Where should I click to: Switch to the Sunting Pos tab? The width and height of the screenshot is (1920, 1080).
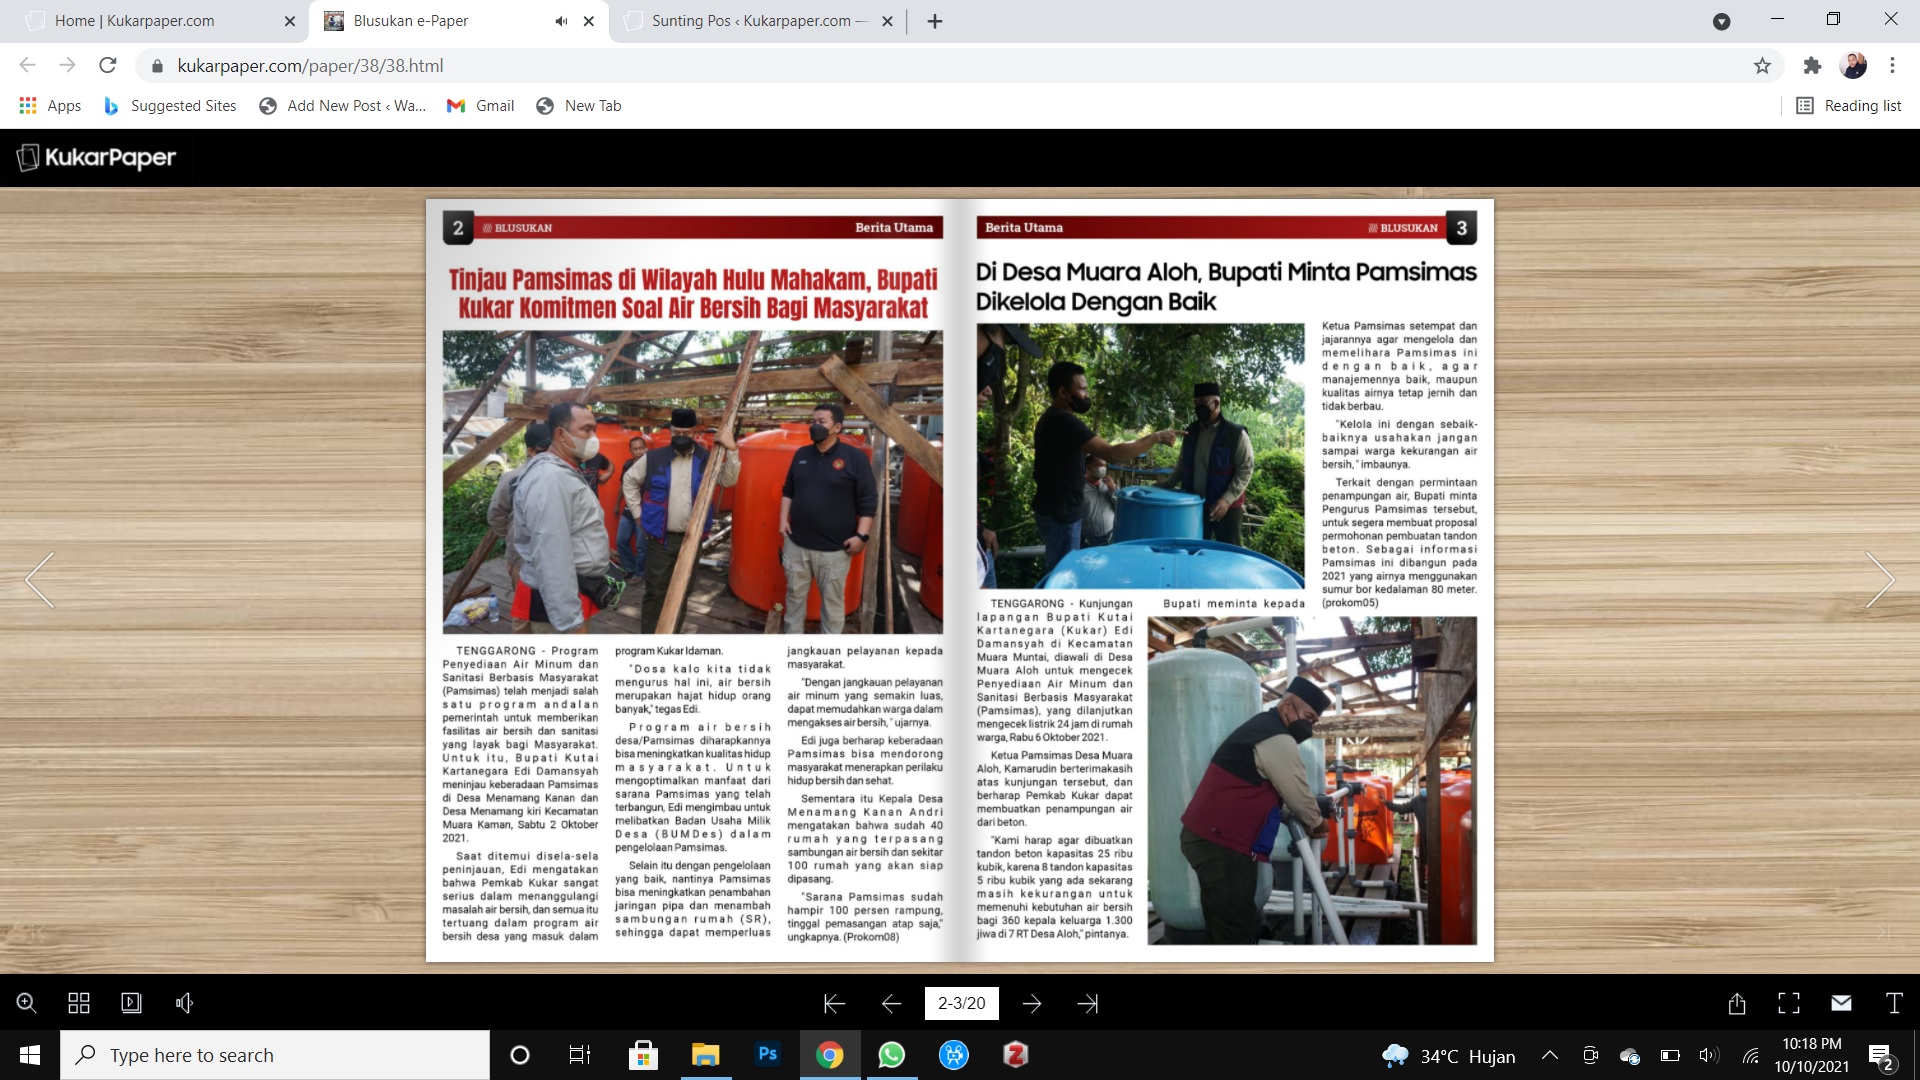(747, 20)
